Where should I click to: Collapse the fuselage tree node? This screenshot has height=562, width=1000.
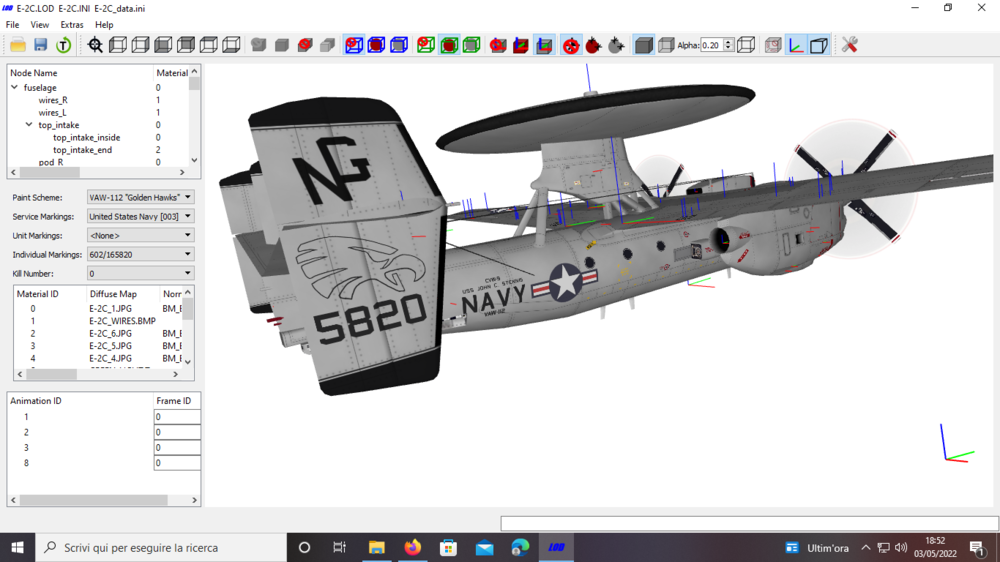click(14, 87)
